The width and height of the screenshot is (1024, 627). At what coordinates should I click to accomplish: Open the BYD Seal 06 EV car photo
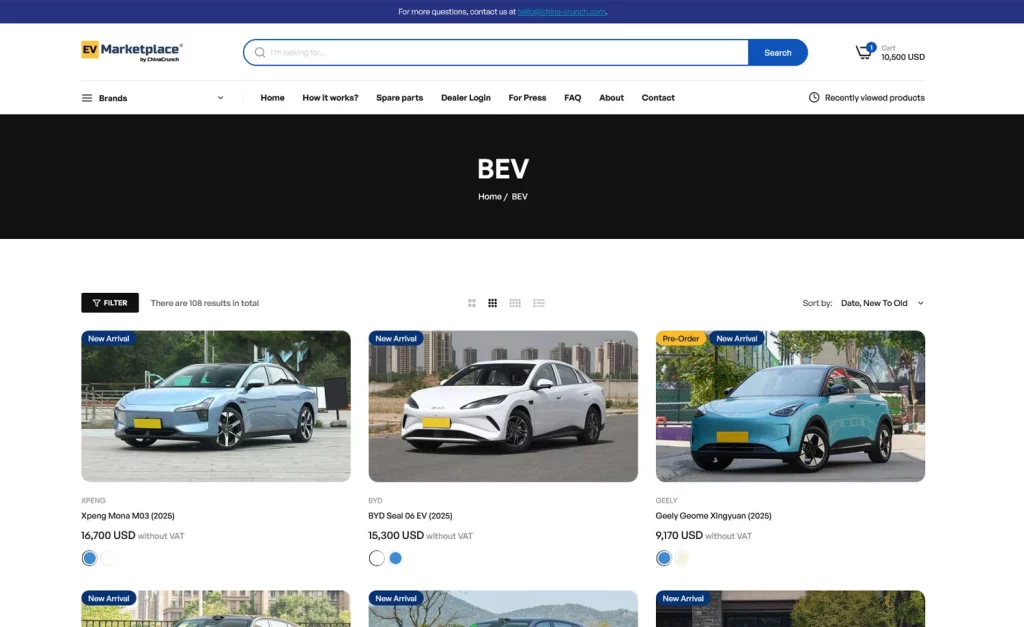click(x=503, y=406)
